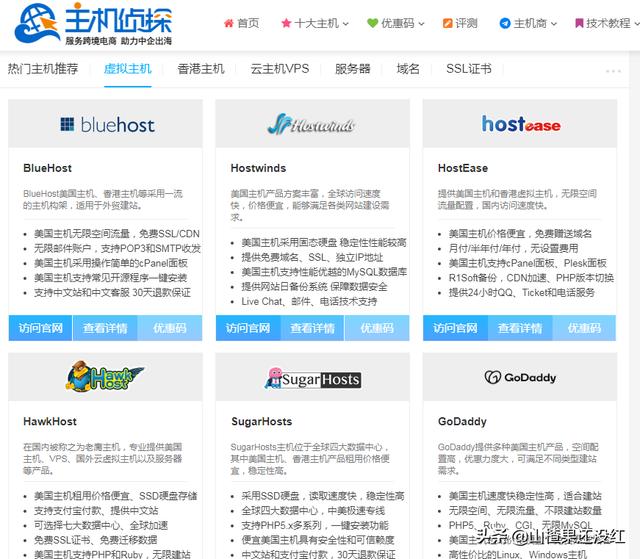
Task: Click text 提供网站日备份系统 保障数据安全
Action: (314, 287)
